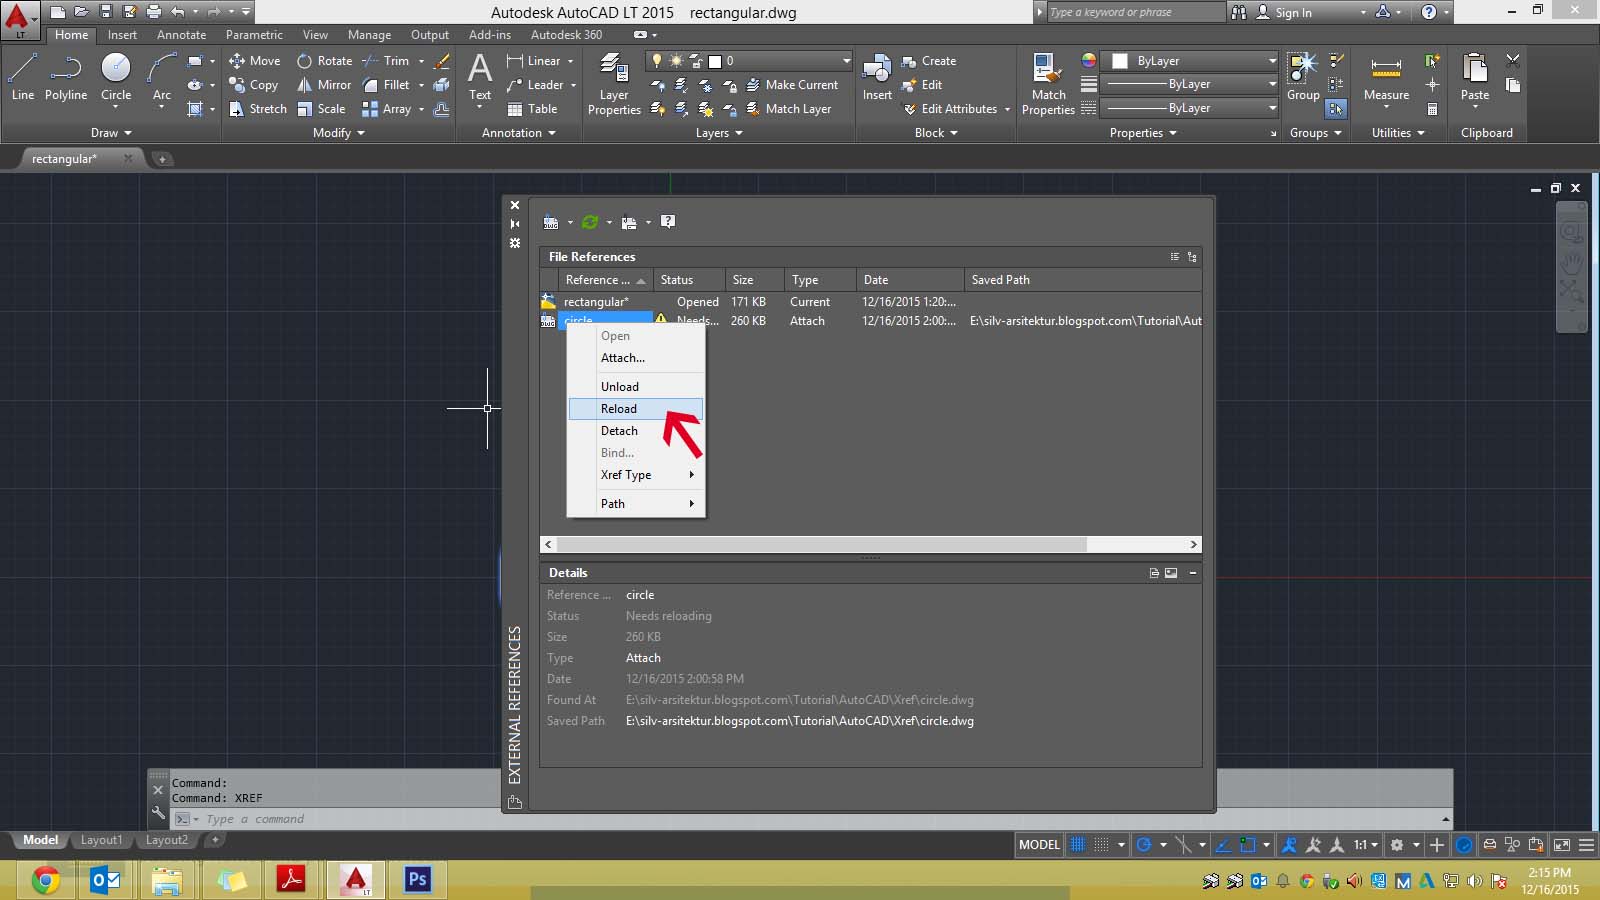The image size is (1600, 900).
Task: Select the Stretch tool
Action: click(257, 109)
